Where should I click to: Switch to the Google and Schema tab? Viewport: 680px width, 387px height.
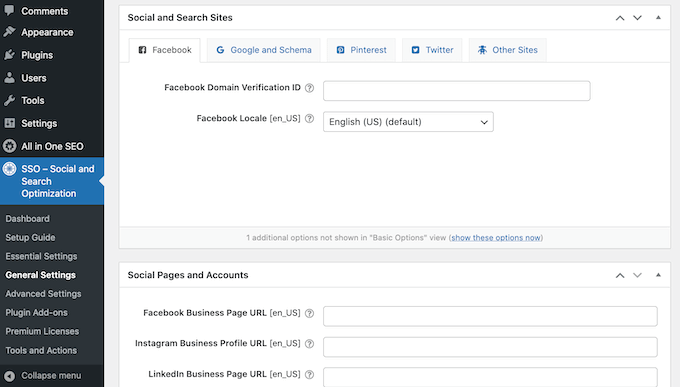(264, 50)
